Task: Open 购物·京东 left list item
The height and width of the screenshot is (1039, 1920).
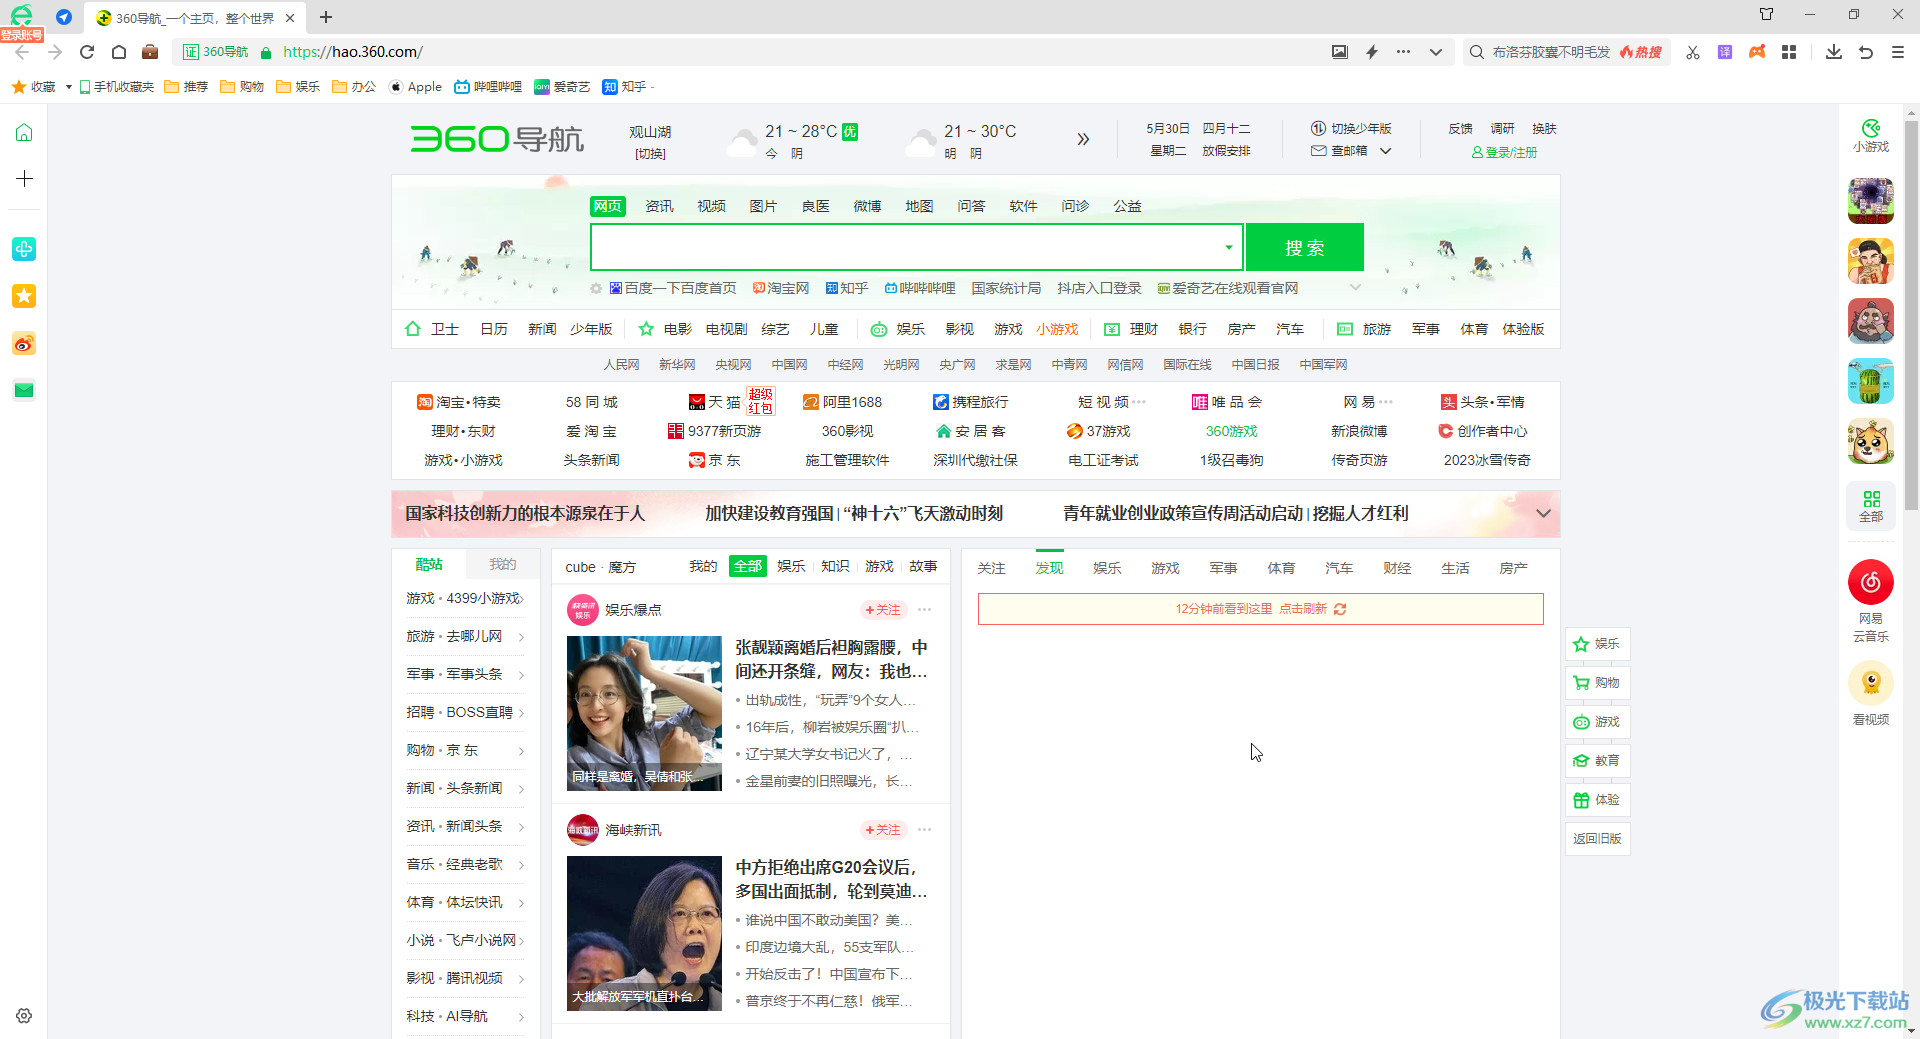Action: point(465,750)
